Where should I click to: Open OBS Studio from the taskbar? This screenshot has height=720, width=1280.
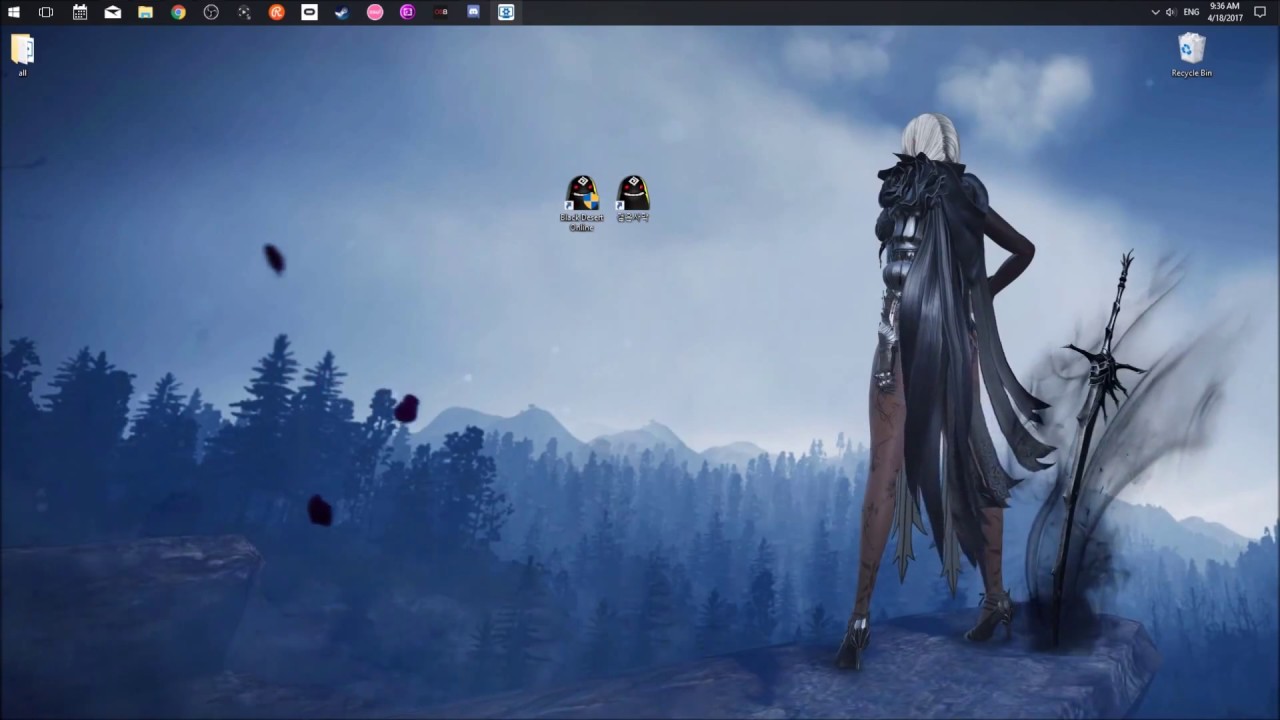211,12
